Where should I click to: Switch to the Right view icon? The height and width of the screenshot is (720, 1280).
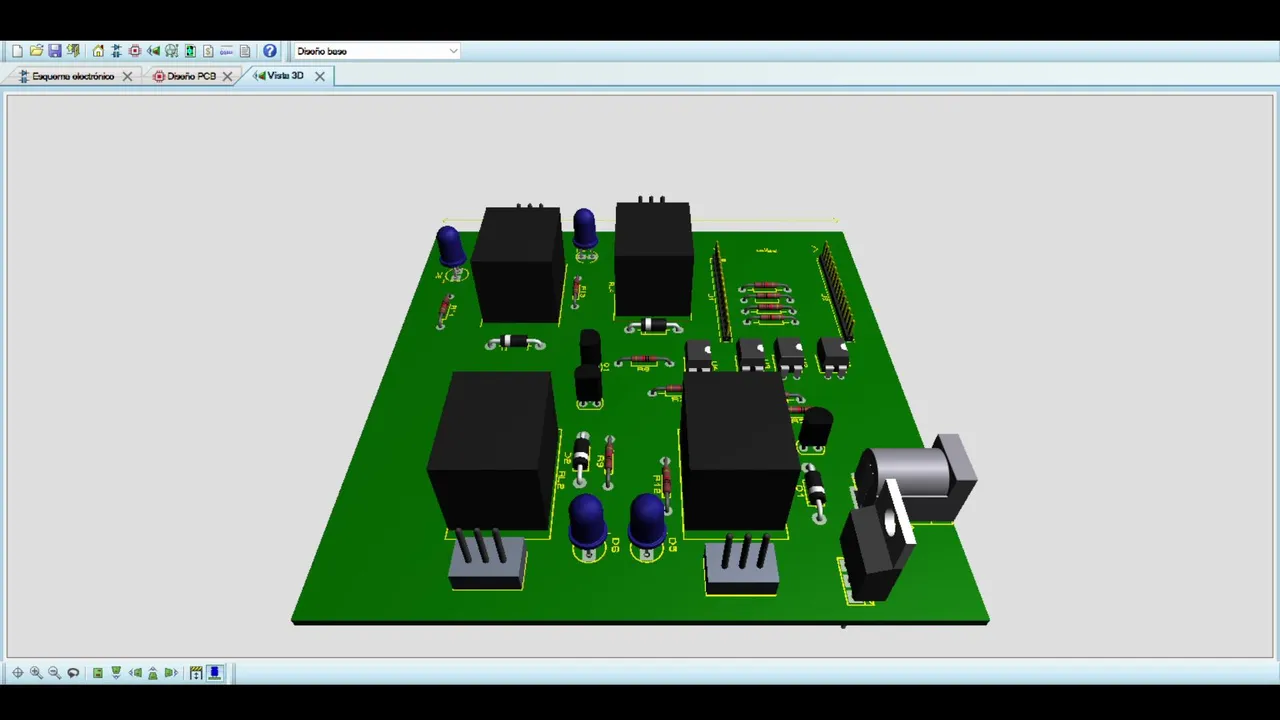171,673
